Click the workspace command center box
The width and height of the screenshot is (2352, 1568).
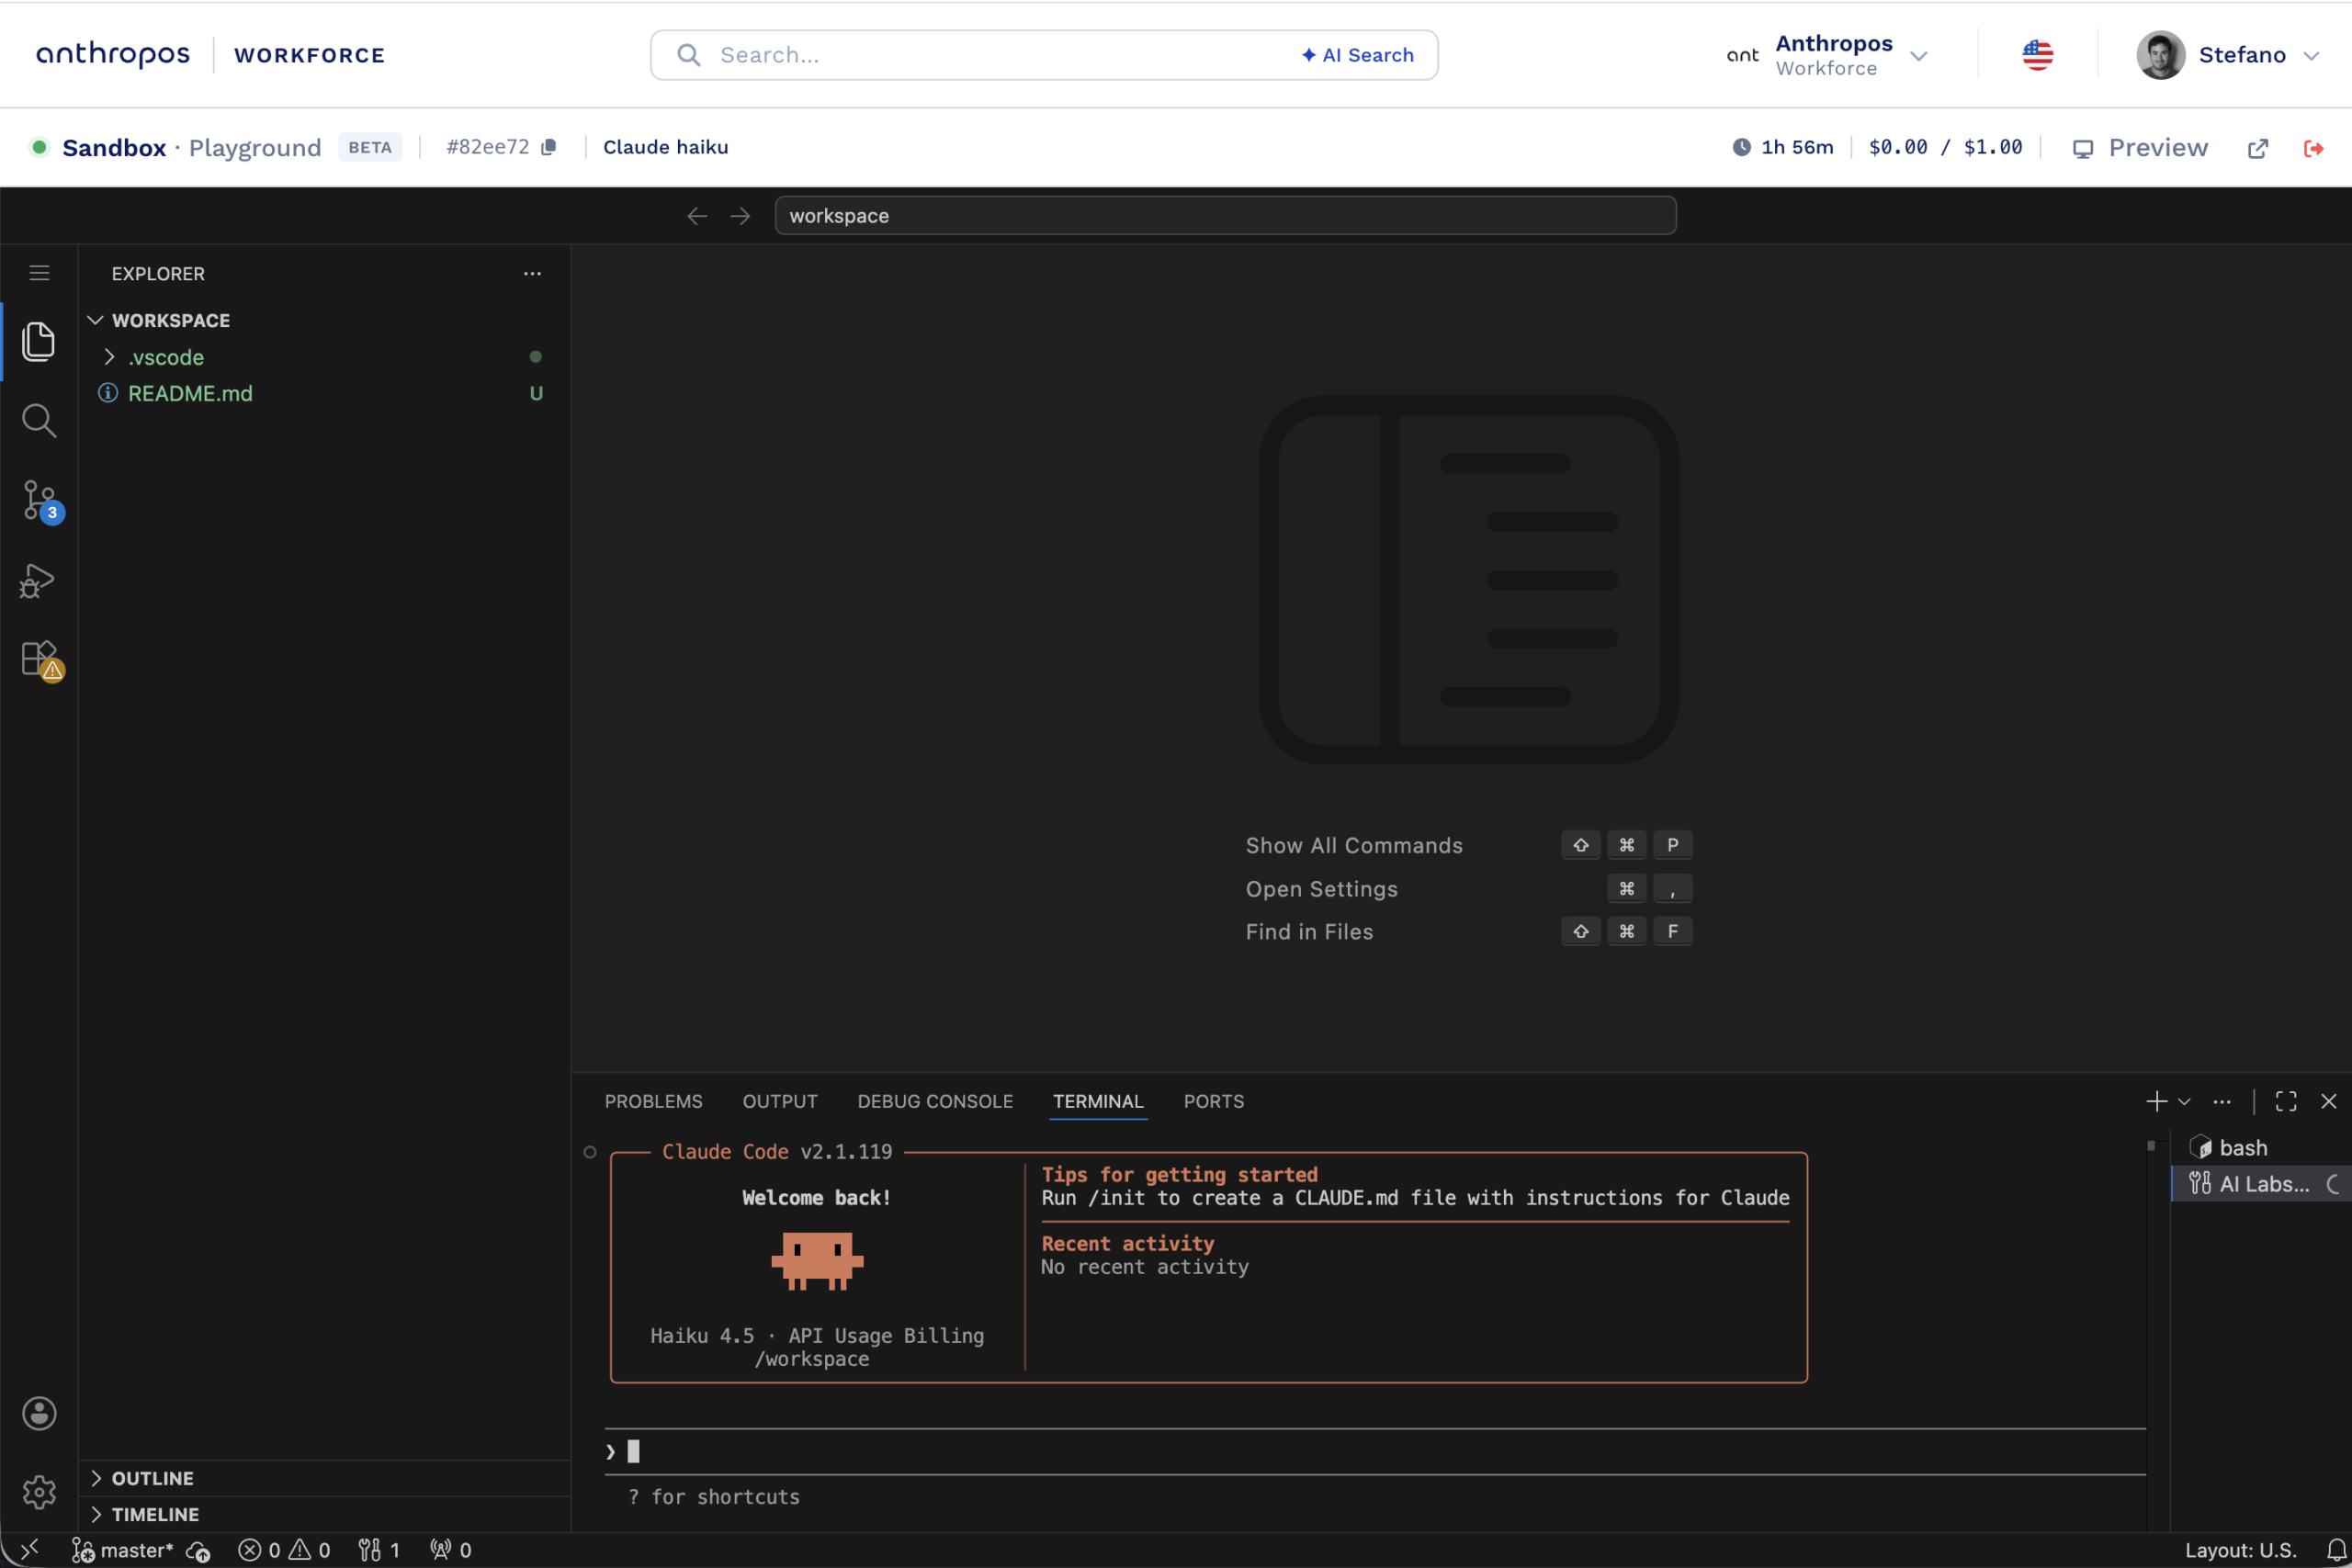point(1225,216)
